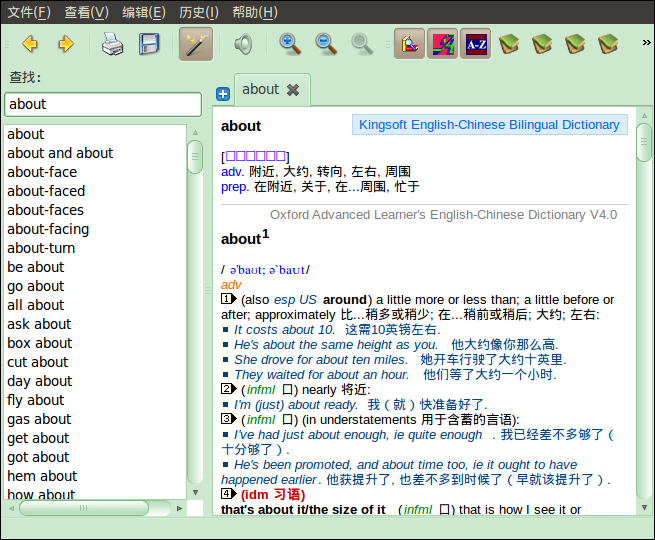Screen dimensions: 655x540
Task: Zoom out with the minus magnifier
Action: [x=326, y=44]
